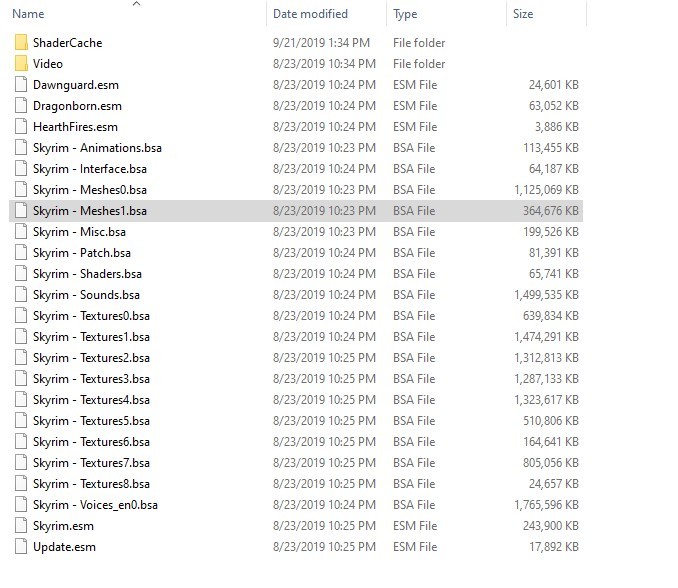678x588 pixels.
Task: Select the Skyrim - Interface.bsa name
Action: pyautogui.click(x=90, y=169)
